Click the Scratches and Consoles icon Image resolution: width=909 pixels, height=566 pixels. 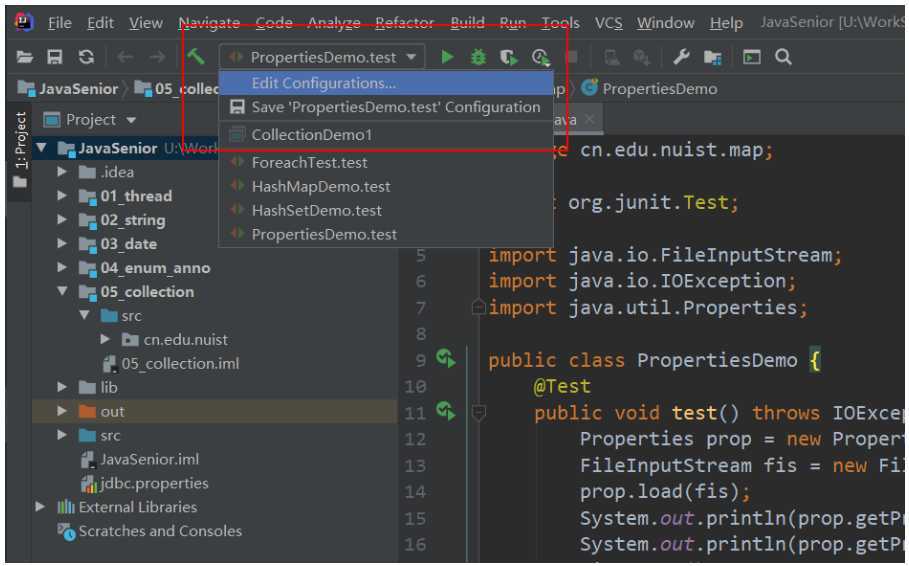coord(66,531)
